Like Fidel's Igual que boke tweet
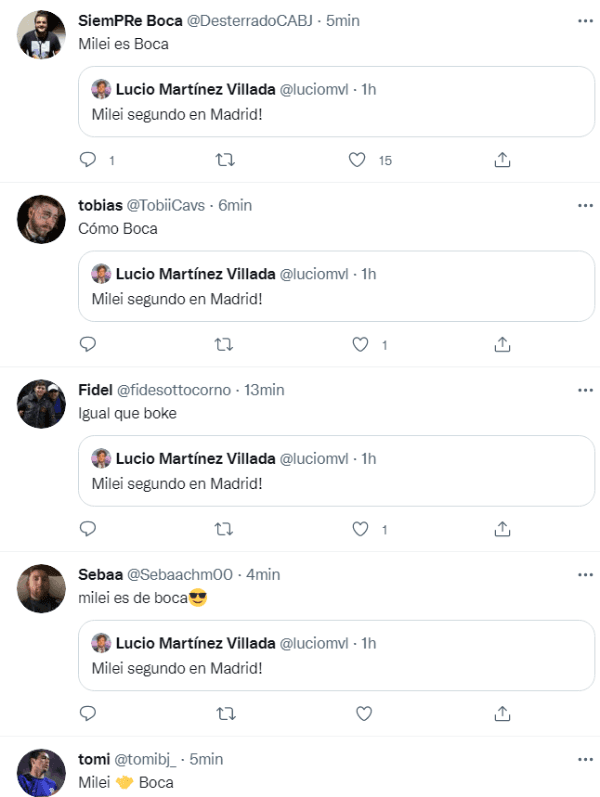 pos(361,529)
